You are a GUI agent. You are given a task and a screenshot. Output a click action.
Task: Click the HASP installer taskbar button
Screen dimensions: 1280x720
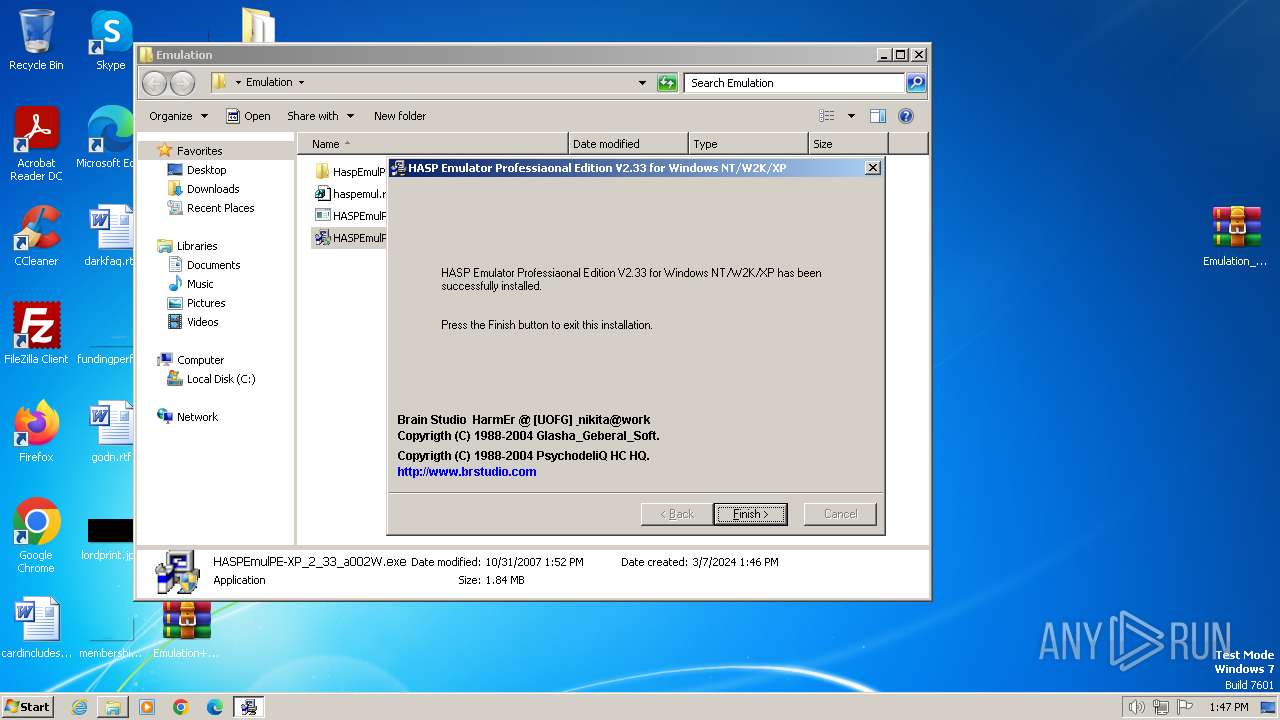point(249,707)
